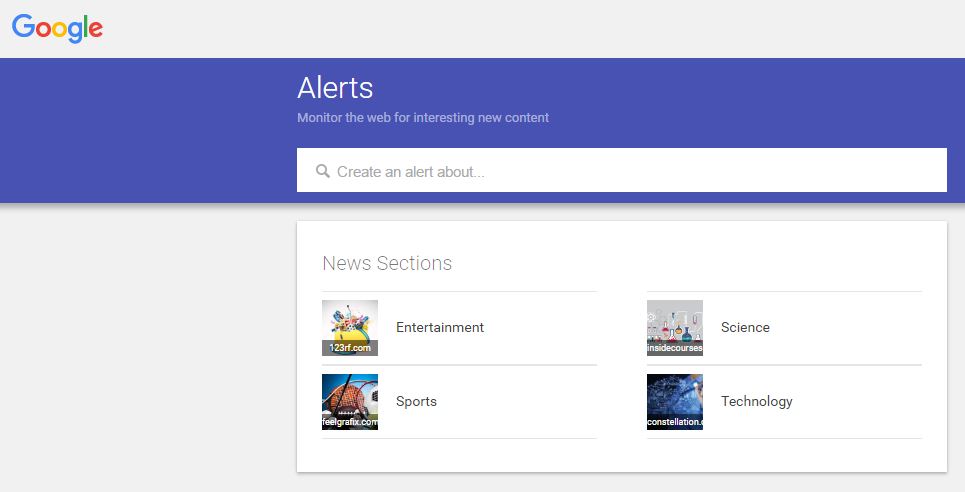Click the Sports thumbnail image

(349, 395)
